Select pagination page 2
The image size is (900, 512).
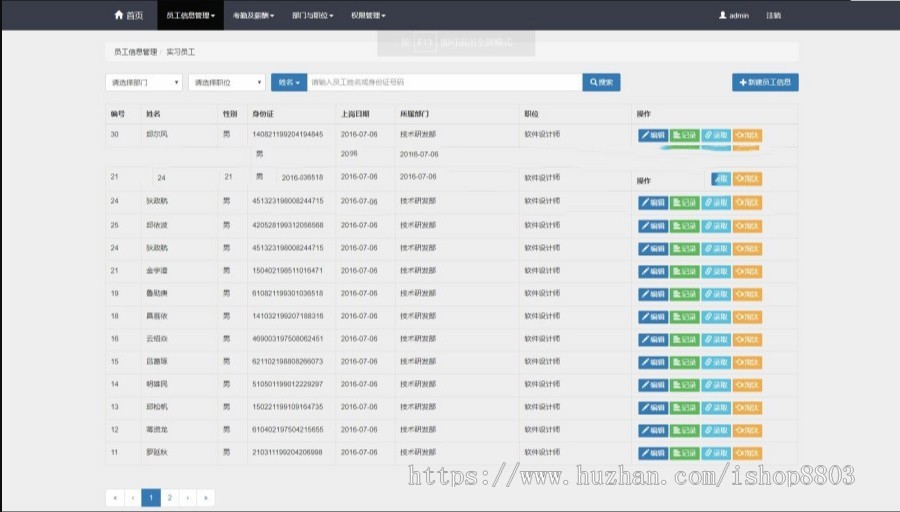pyautogui.click(x=169, y=498)
